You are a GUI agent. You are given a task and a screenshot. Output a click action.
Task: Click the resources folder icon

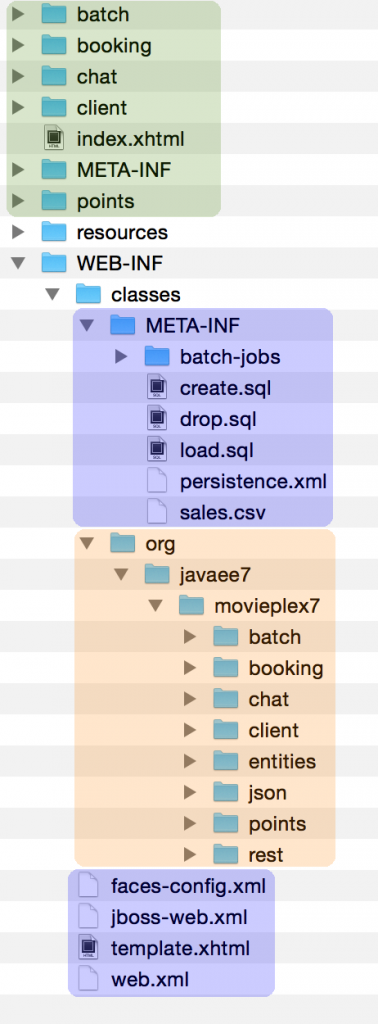pyautogui.click(x=54, y=232)
